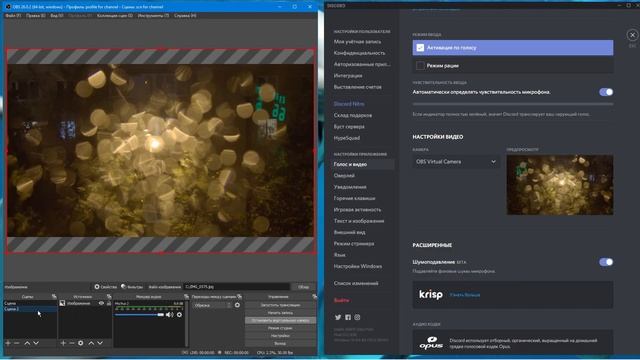Lock the Изображение source in OBS
The image size is (640, 360).
coord(109,303)
